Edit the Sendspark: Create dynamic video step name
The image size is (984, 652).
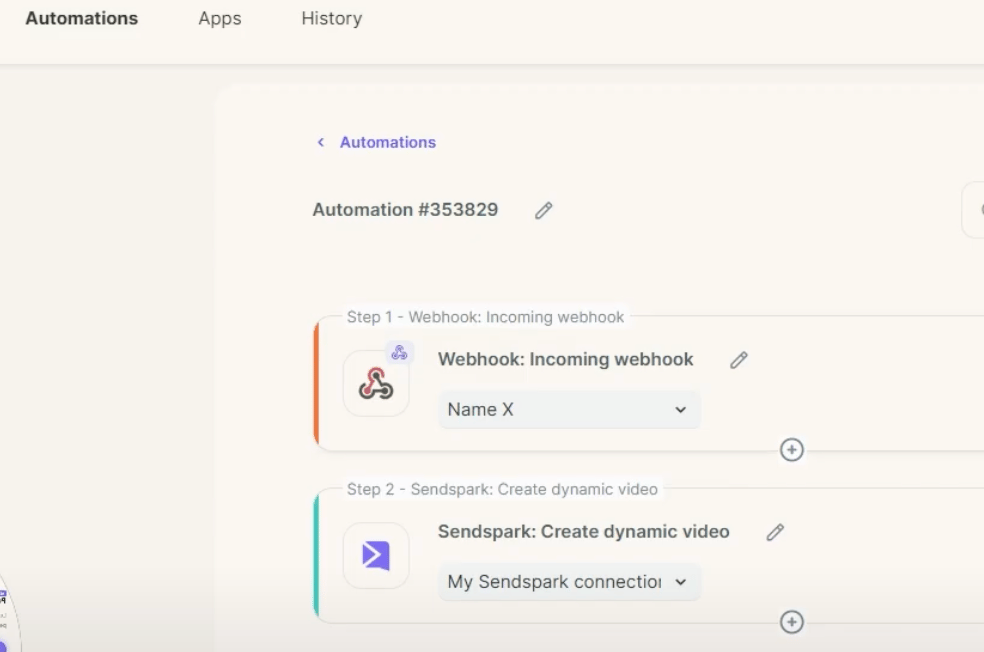[x=775, y=532]
